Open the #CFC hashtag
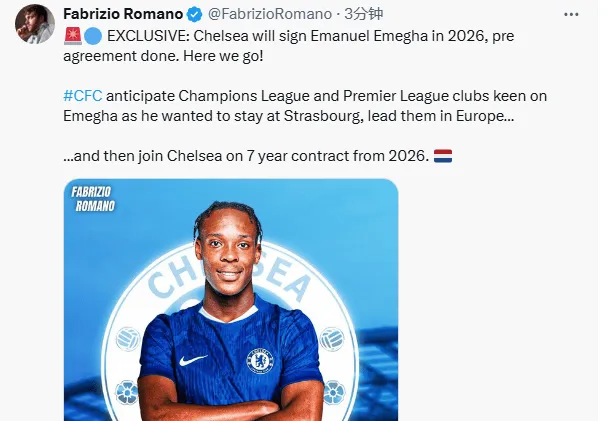608x421 pixels. pyautogui.click(x=82, y=96)
